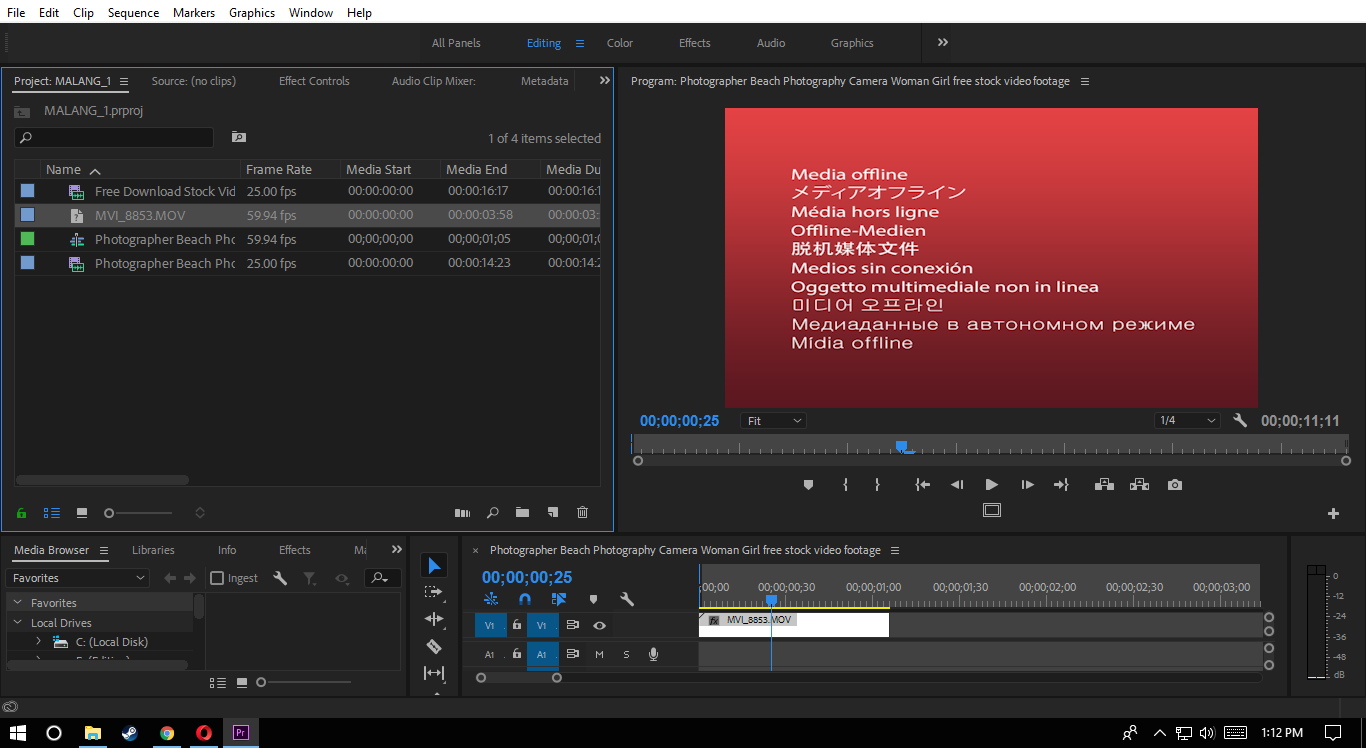
Task: Select the Track Select Forward tool
Action: coord(434,592)
